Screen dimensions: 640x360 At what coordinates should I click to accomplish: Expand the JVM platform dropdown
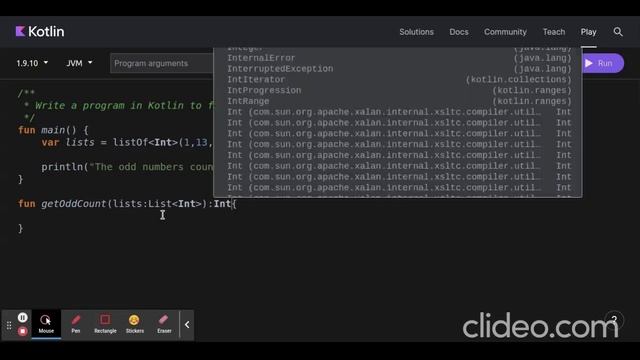point(79,63)
